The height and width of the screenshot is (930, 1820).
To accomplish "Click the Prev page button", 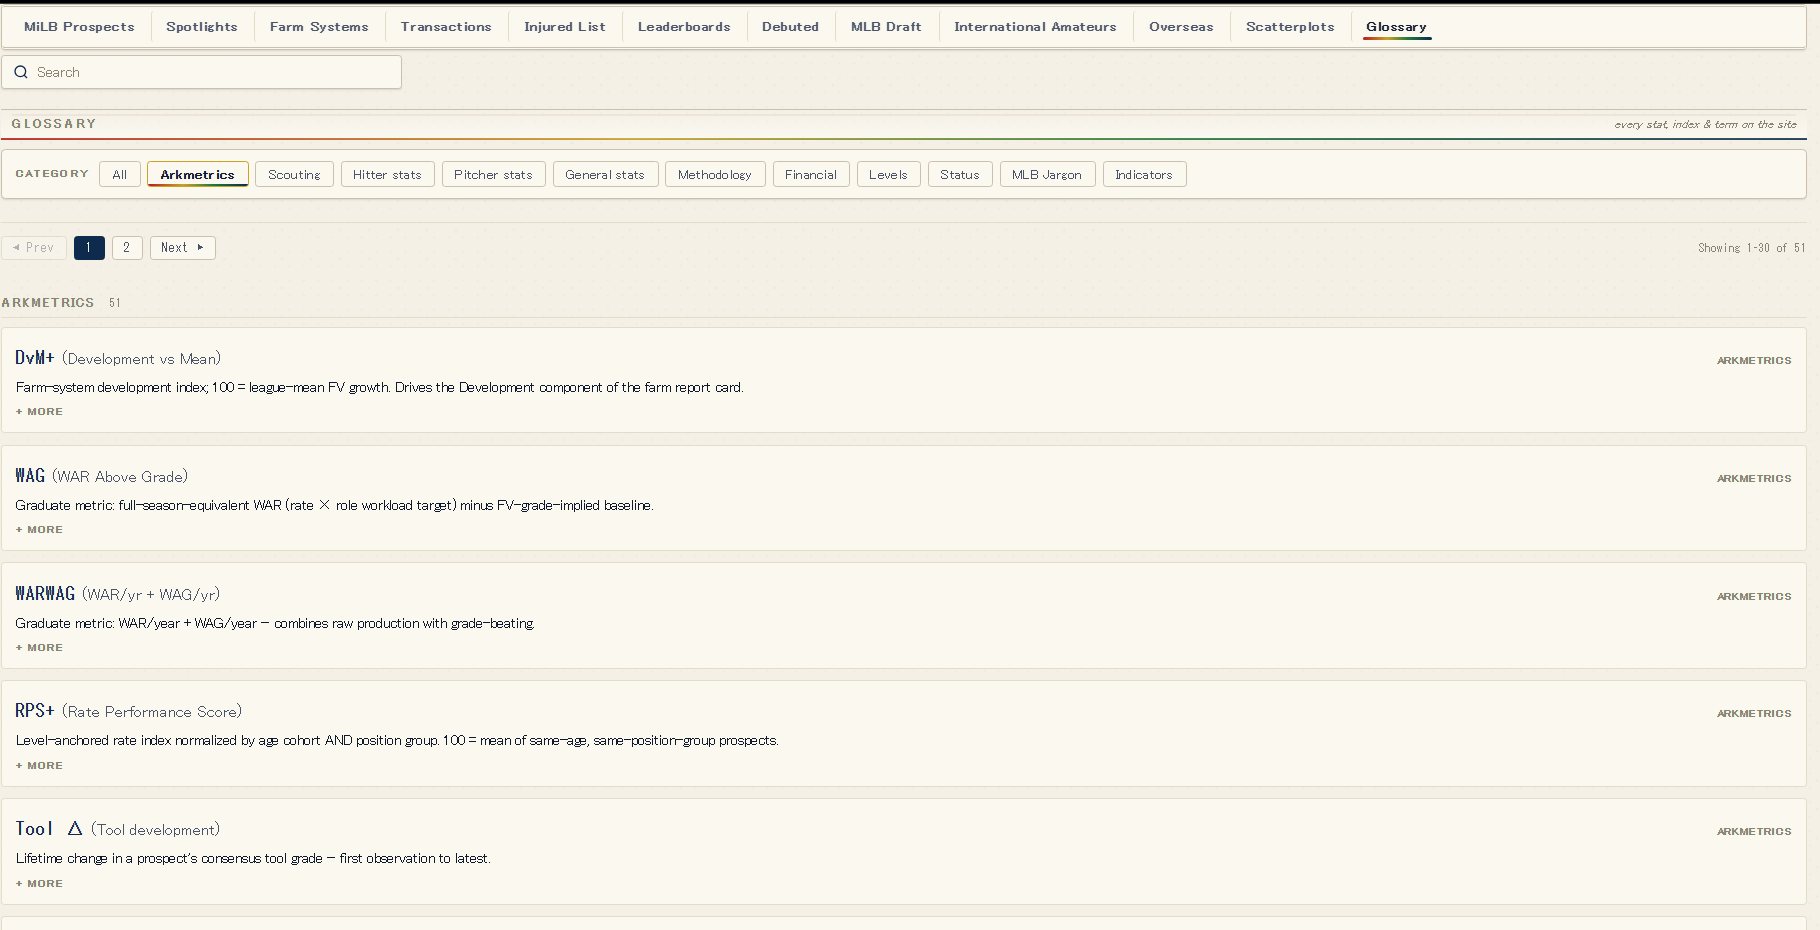I will 34,247.
